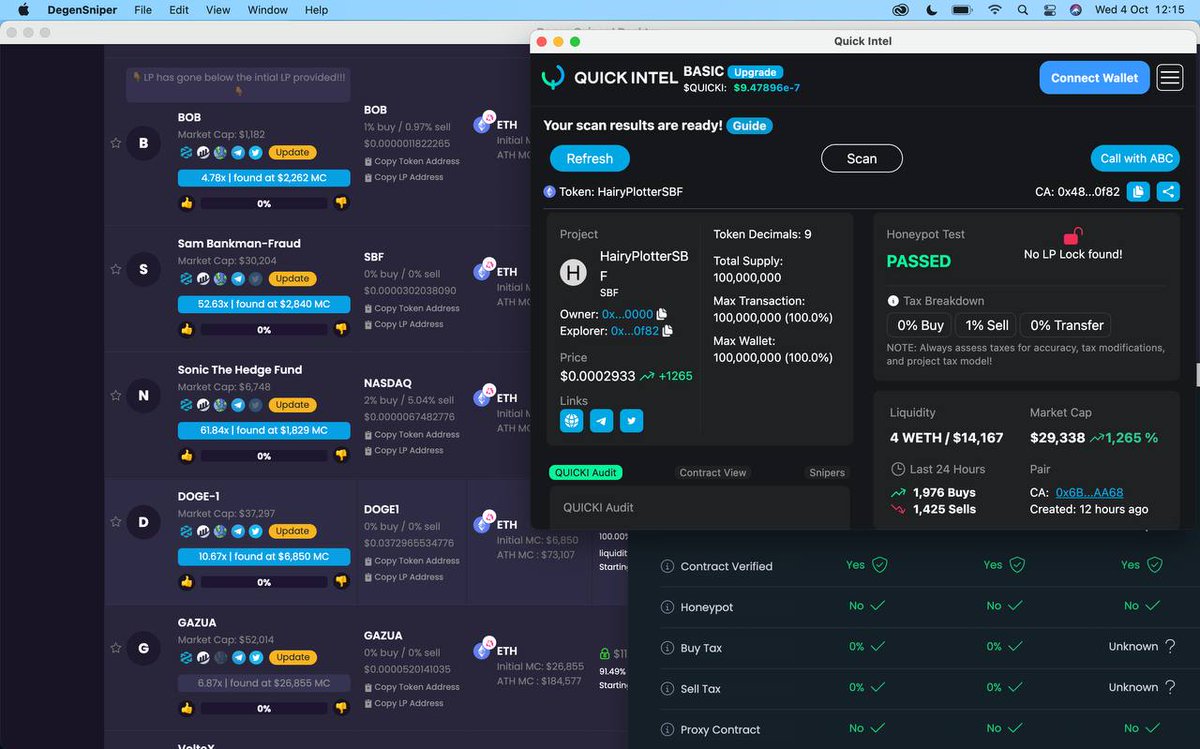Thumbs down the Sam Bankman-Fraud token
The image size is (1200, 749).
pyautogui.click(x=341, y=329)
